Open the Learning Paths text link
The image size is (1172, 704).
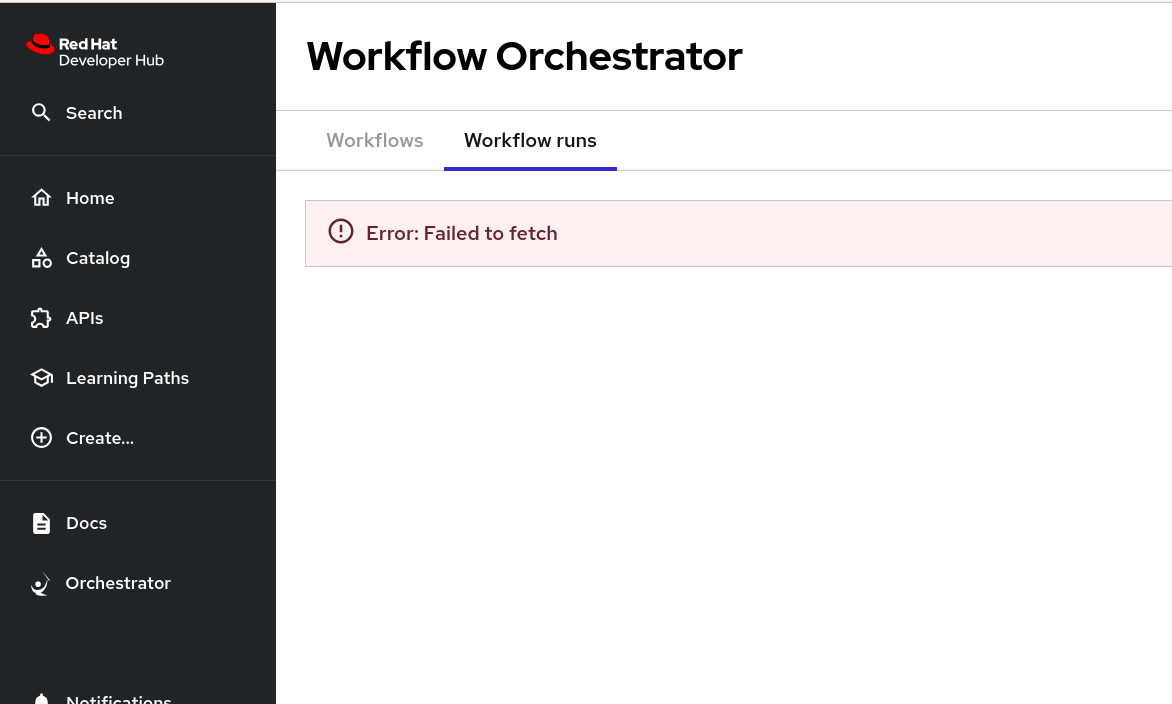127,378
